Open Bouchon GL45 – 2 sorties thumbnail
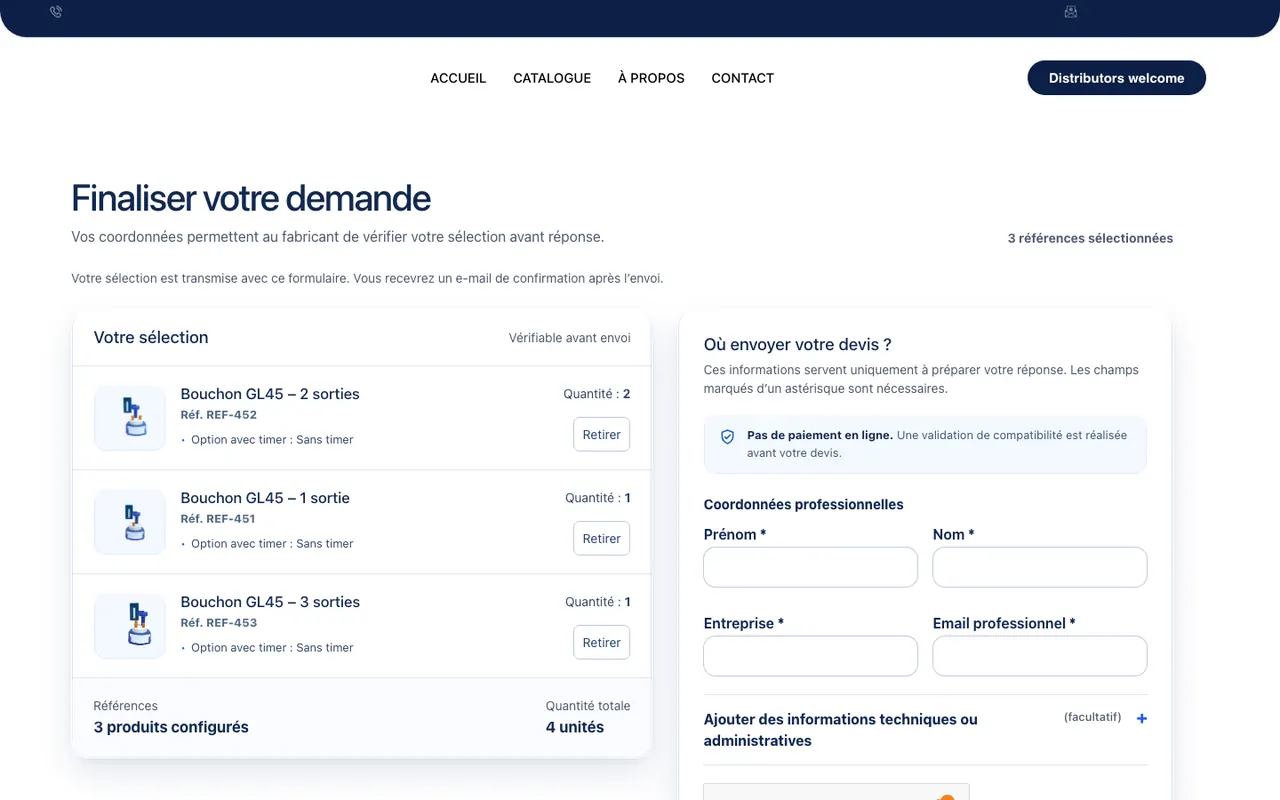This screenshot has height=800, width=1280. coord(130,418)
